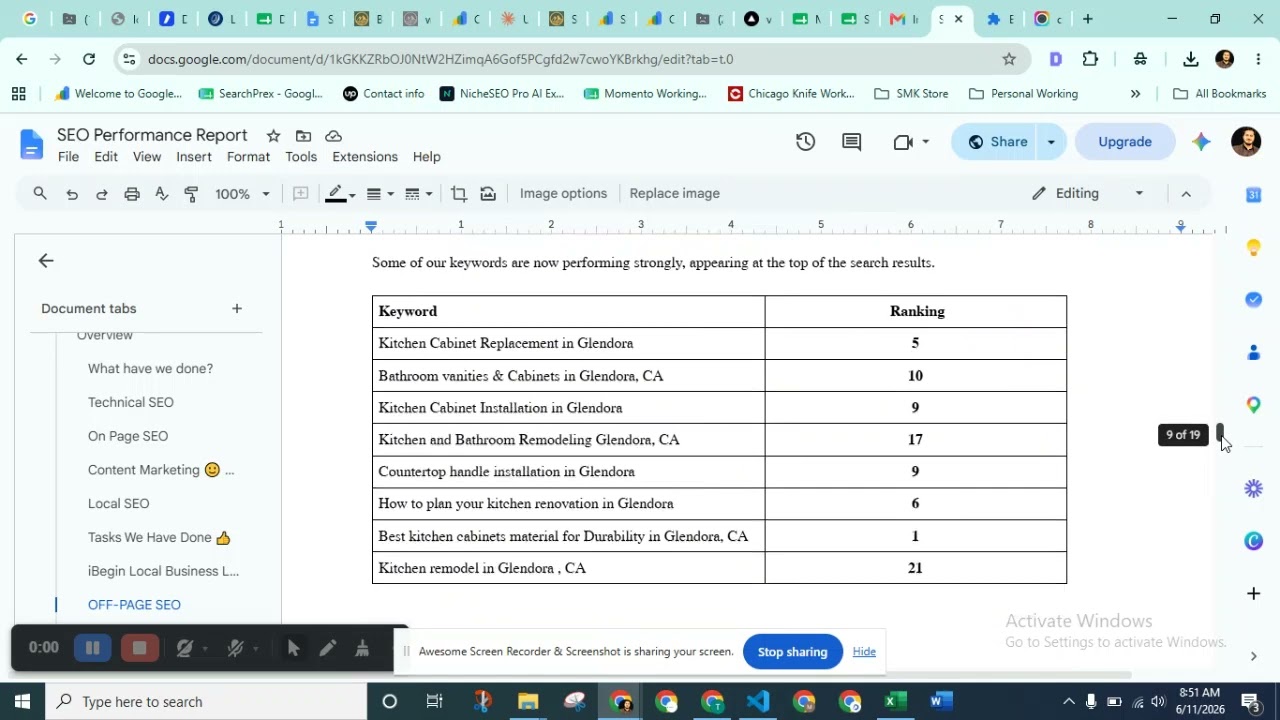Print the document
1280x720 pixels.
[x=131, y=194]
